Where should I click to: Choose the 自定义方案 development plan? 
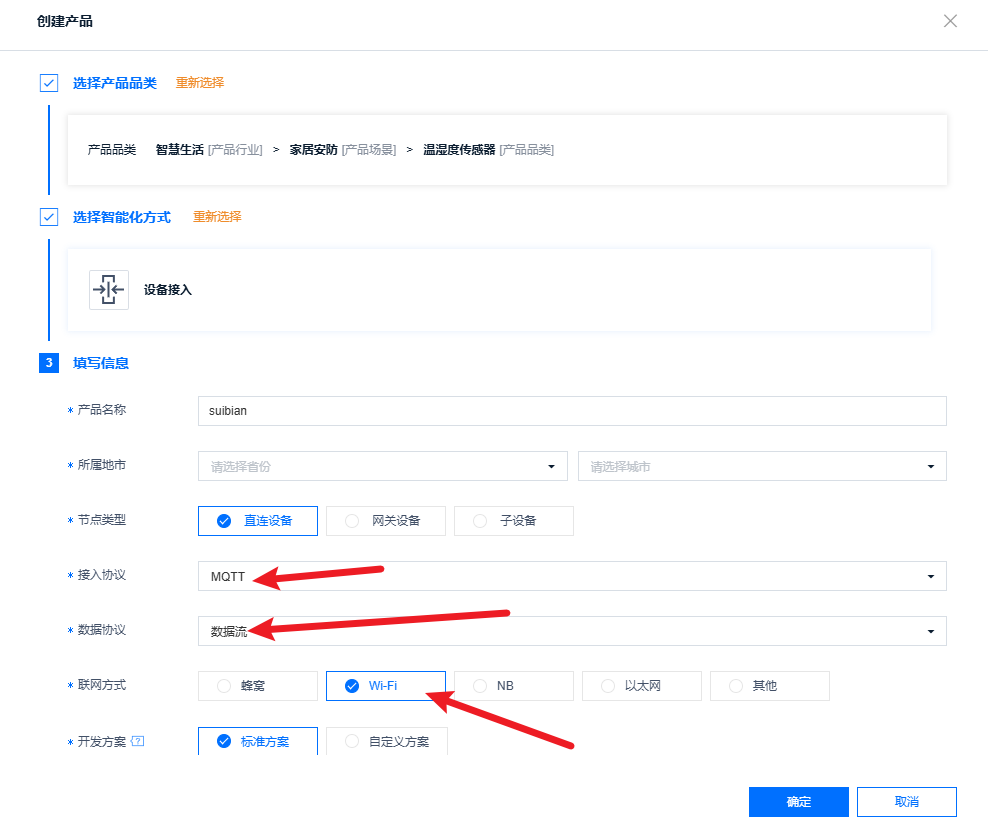pyautogui.click(x=387, y=741)
